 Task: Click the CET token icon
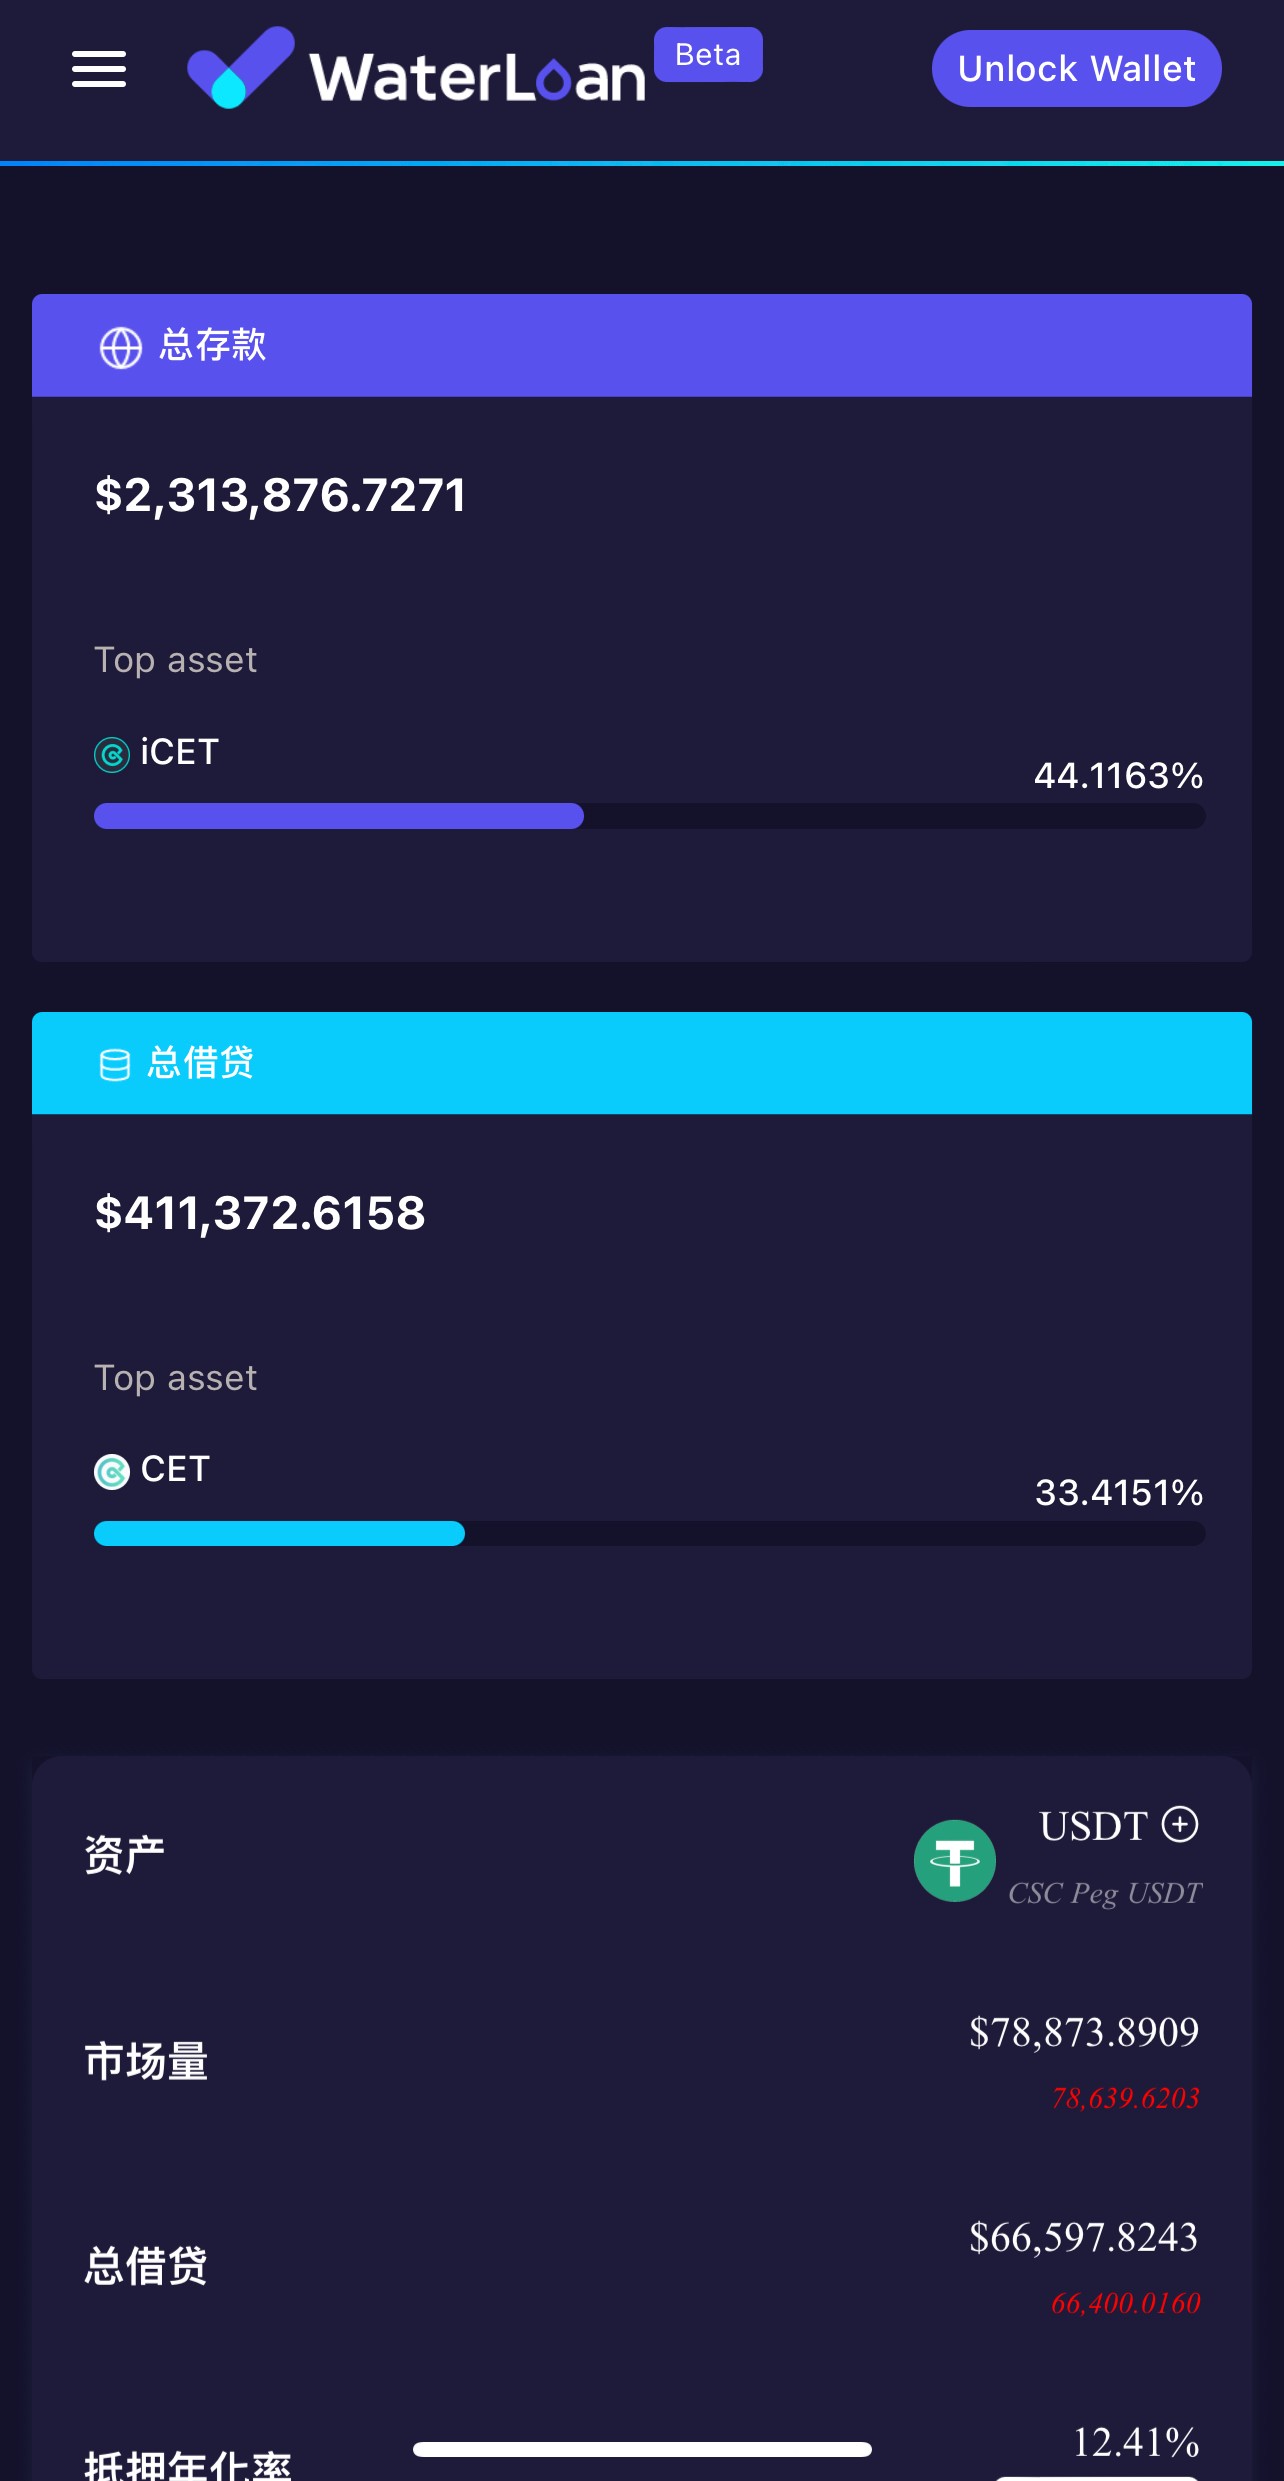click(112, 1471)
